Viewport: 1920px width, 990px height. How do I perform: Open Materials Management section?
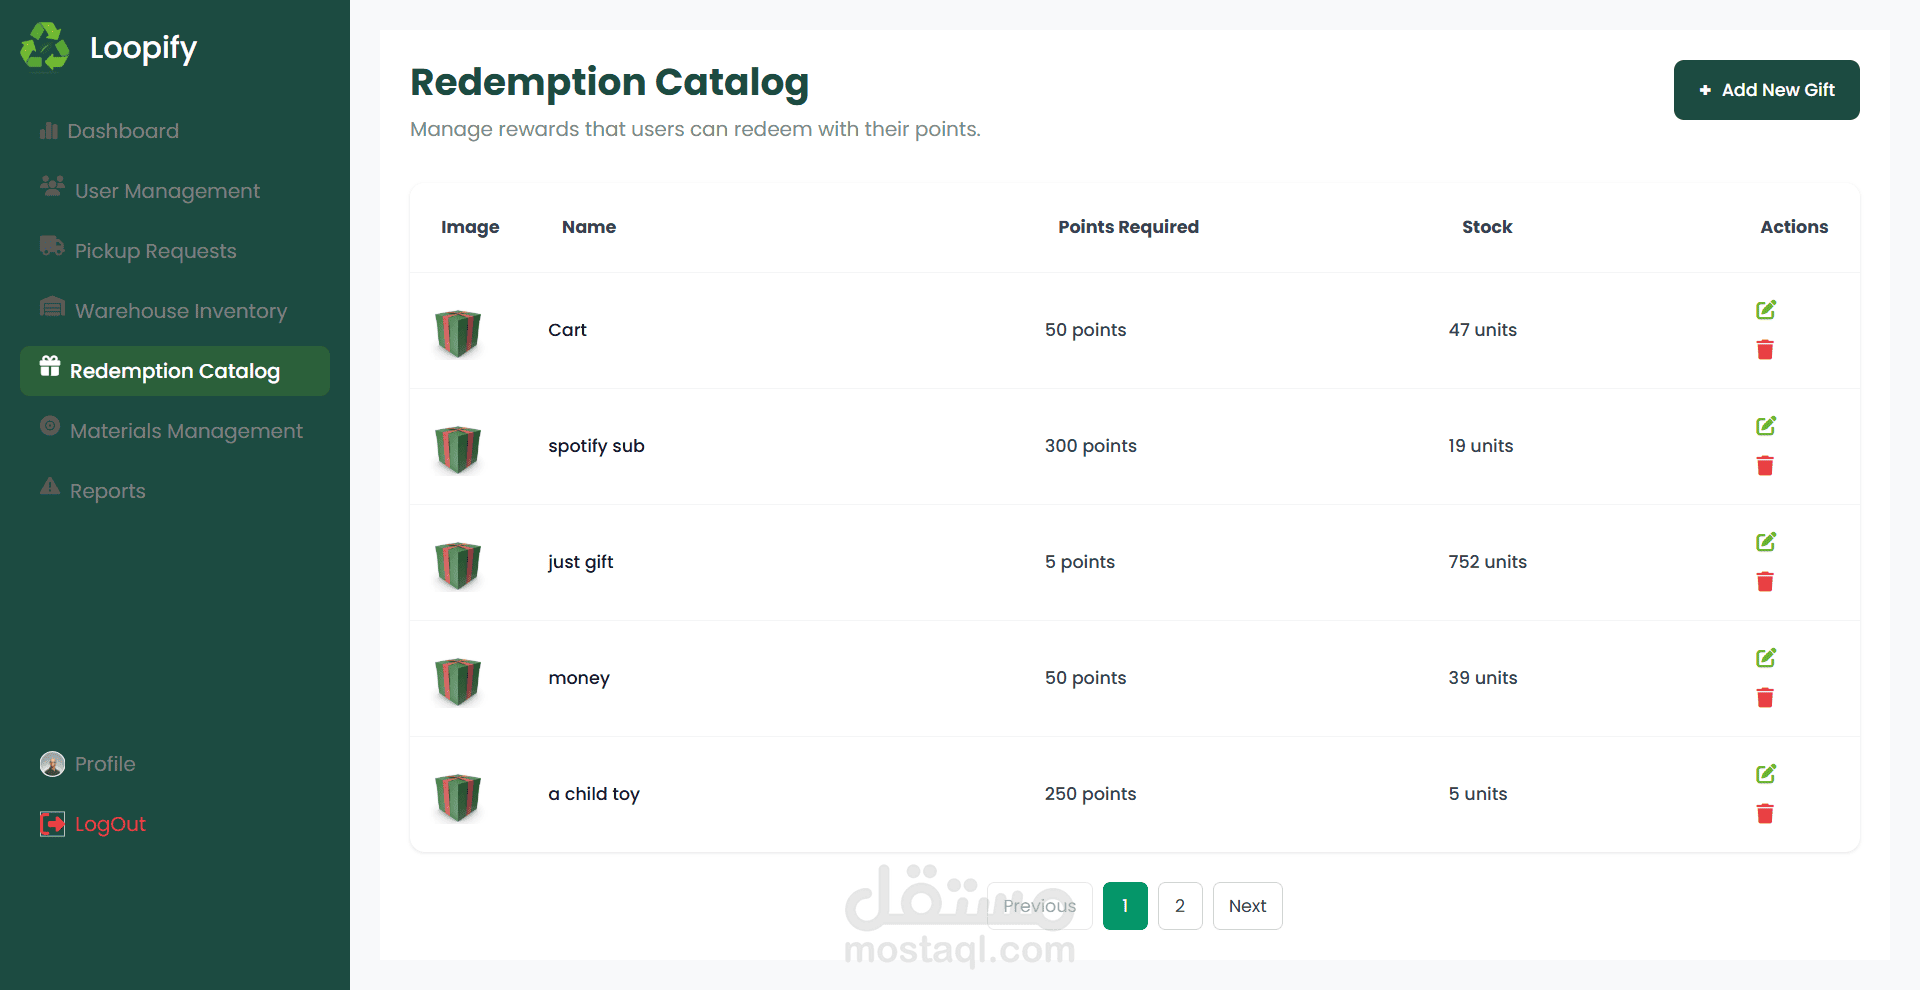click(172, 431)
